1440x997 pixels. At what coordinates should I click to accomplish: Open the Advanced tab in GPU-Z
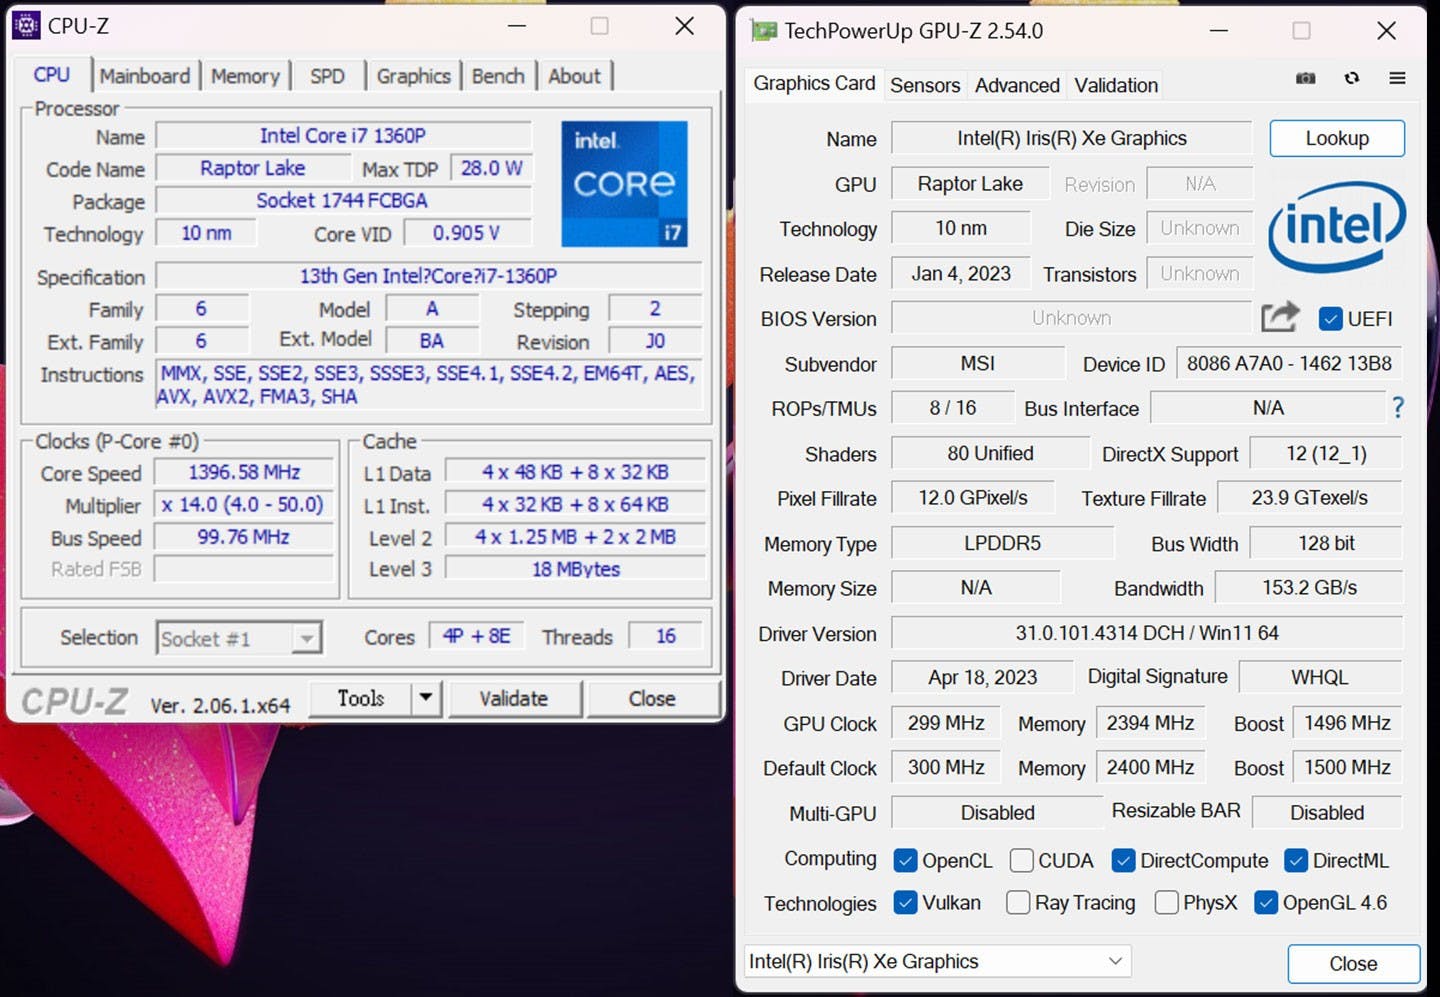(x=1017, y=86)
